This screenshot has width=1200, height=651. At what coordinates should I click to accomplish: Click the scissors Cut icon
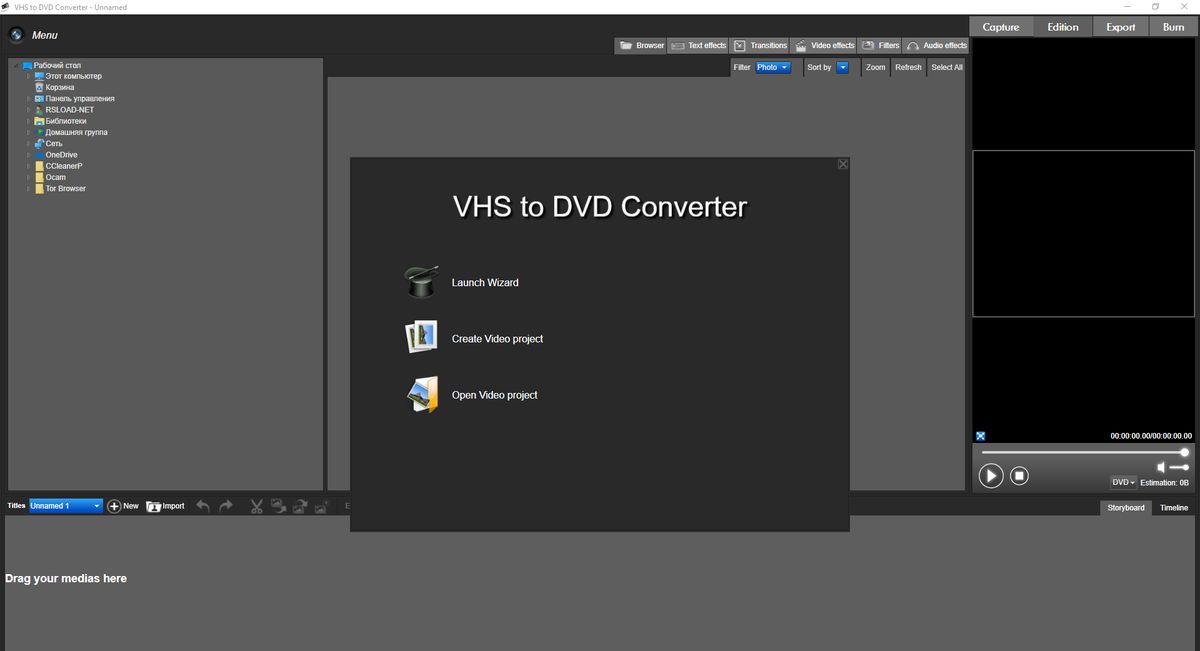(256, 506)
